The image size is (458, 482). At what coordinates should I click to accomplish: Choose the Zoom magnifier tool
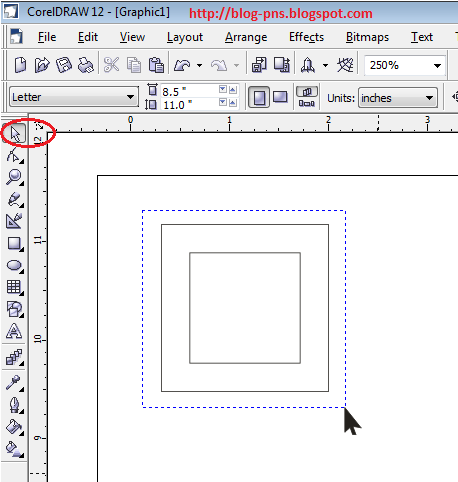14,177
